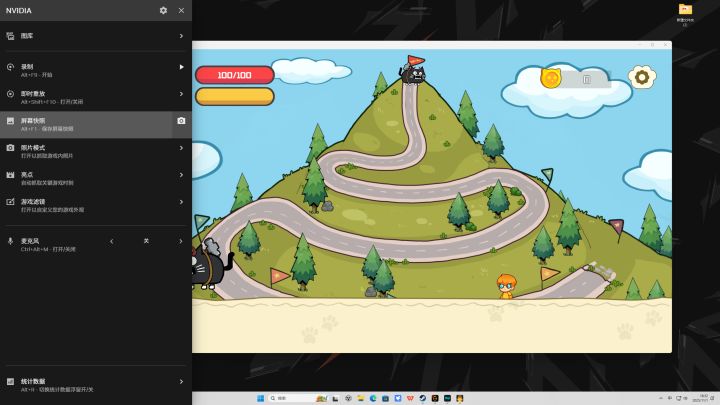Click the red 100/100 health bar

click(235, 75)
